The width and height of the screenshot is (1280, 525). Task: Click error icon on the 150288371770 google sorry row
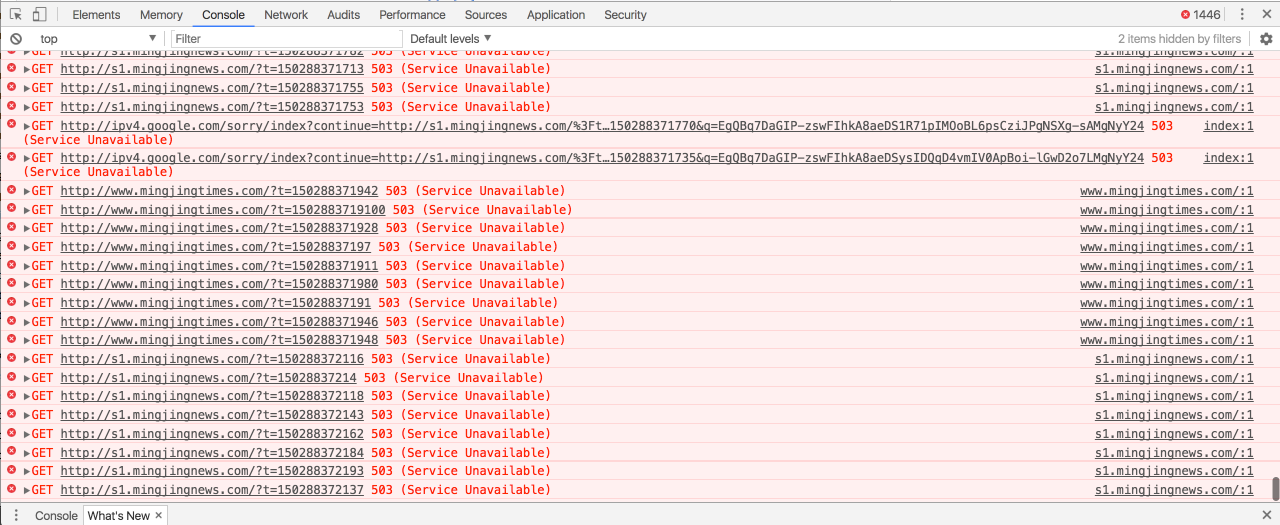coord(12,125)
